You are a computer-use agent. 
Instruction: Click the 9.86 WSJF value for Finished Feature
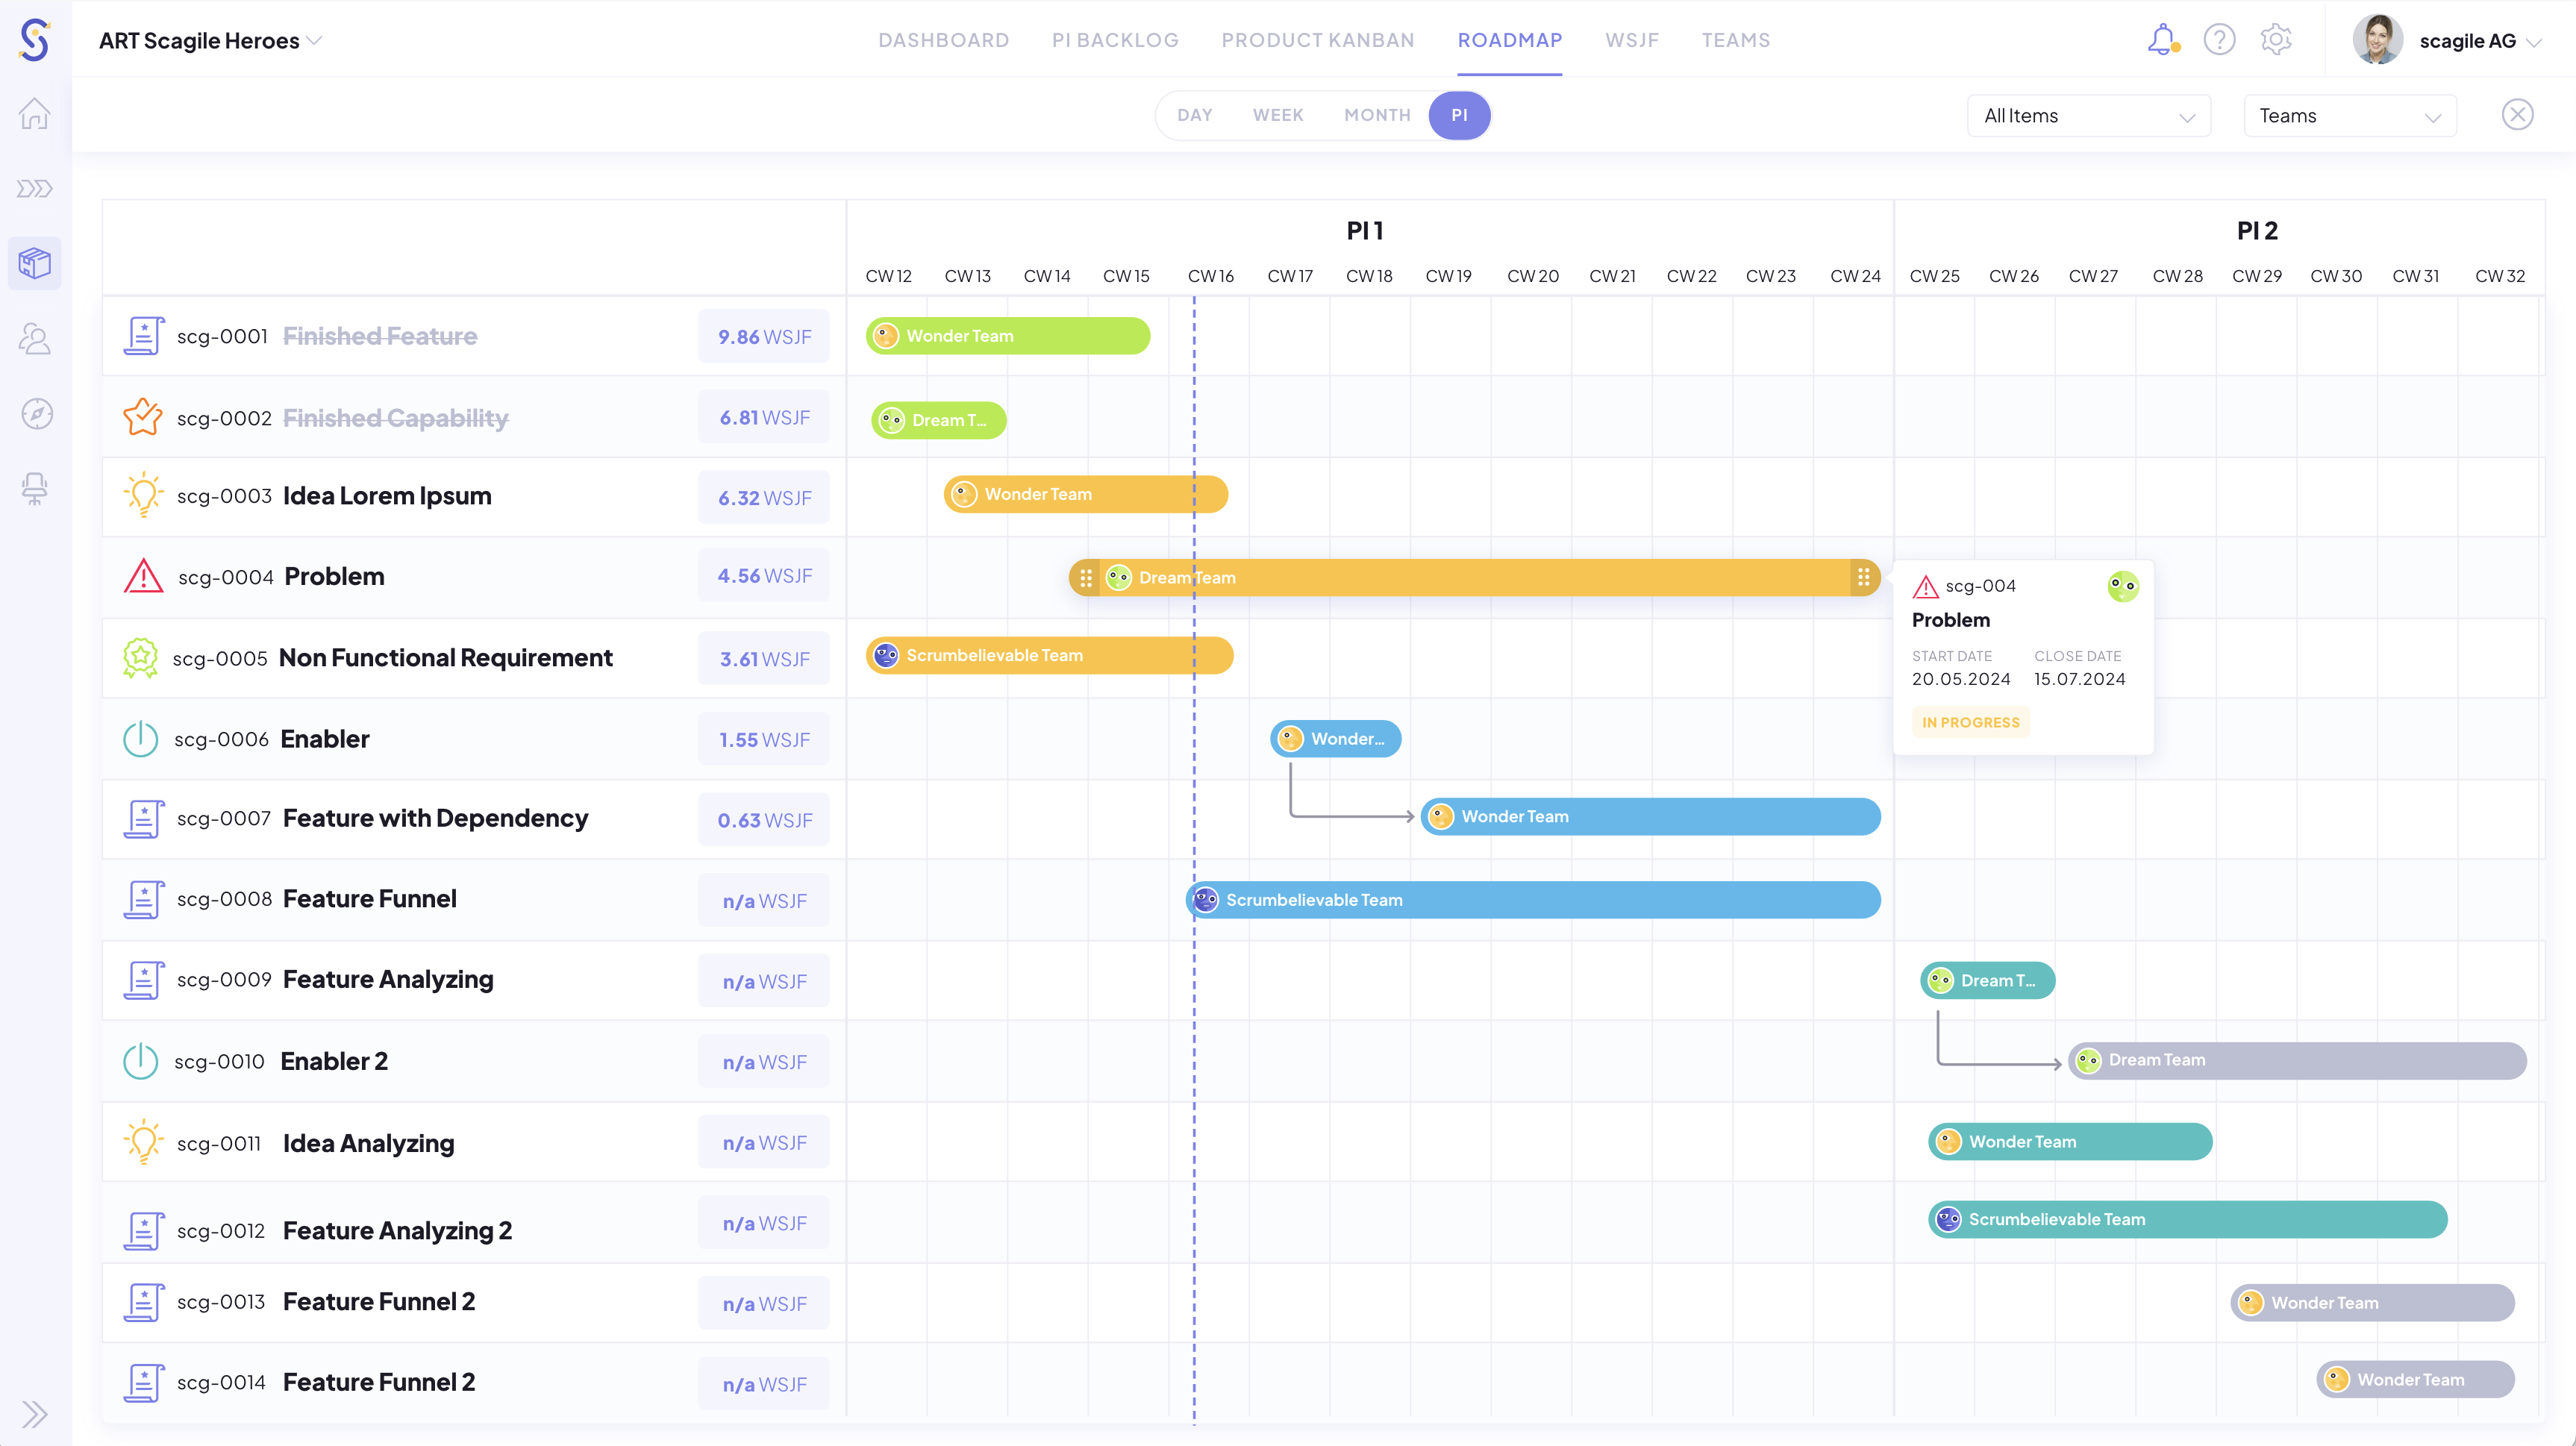click(763, 337)
